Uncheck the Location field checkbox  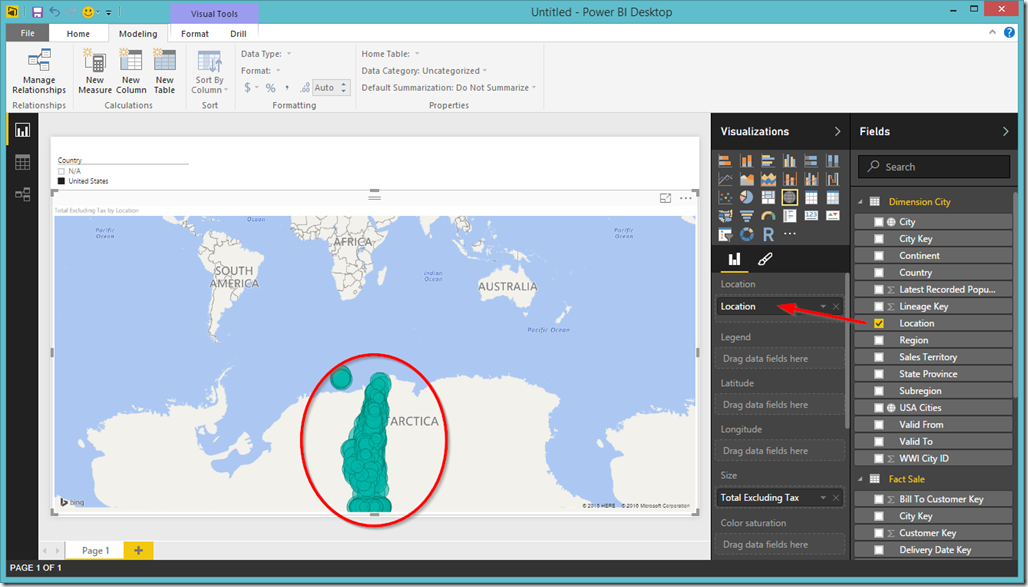coord(879,323)
